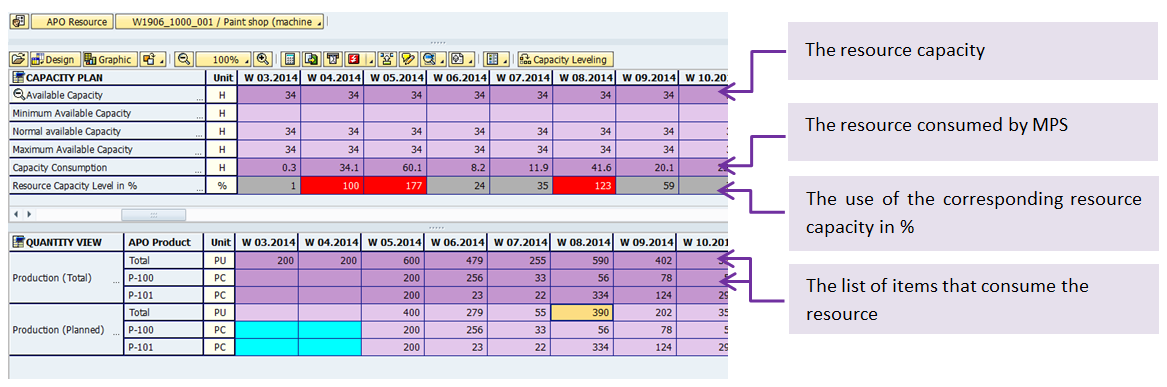Screen dimensions: 1167x387
Task: Click the APO Resource button
Action: (x=72, y=22)
